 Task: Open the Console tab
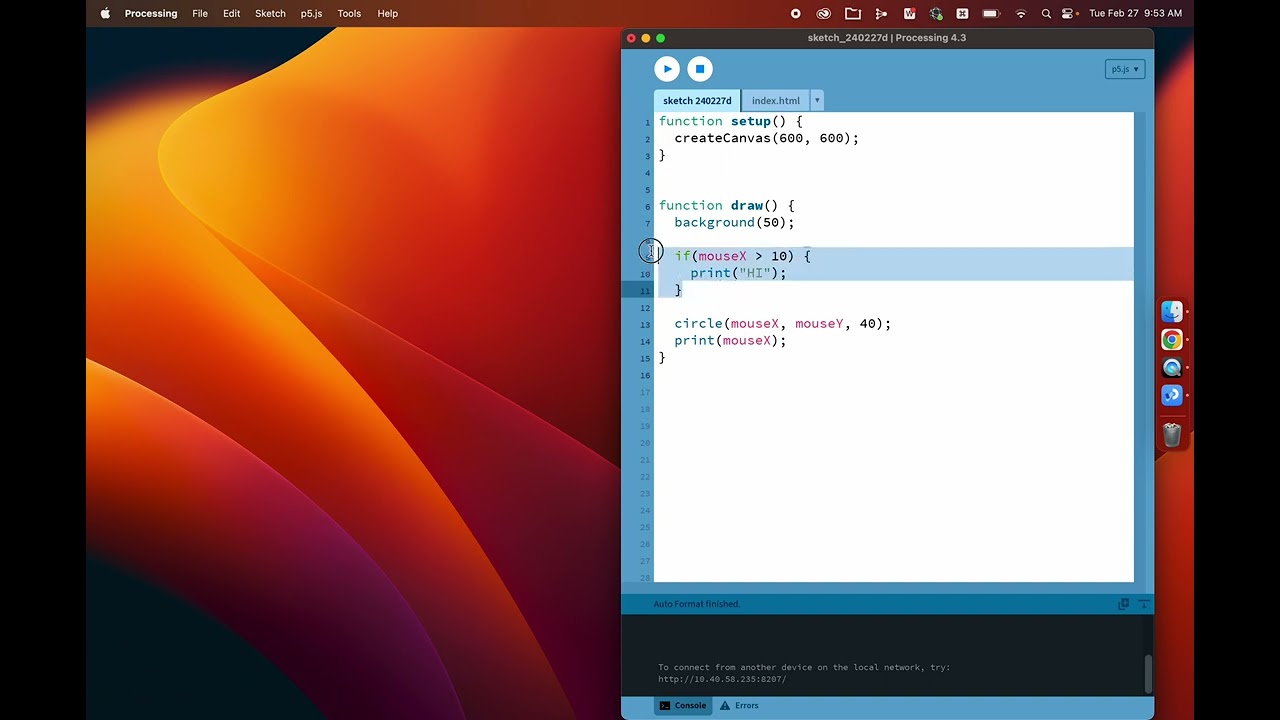pyautogui.click(x=682, y=705)
